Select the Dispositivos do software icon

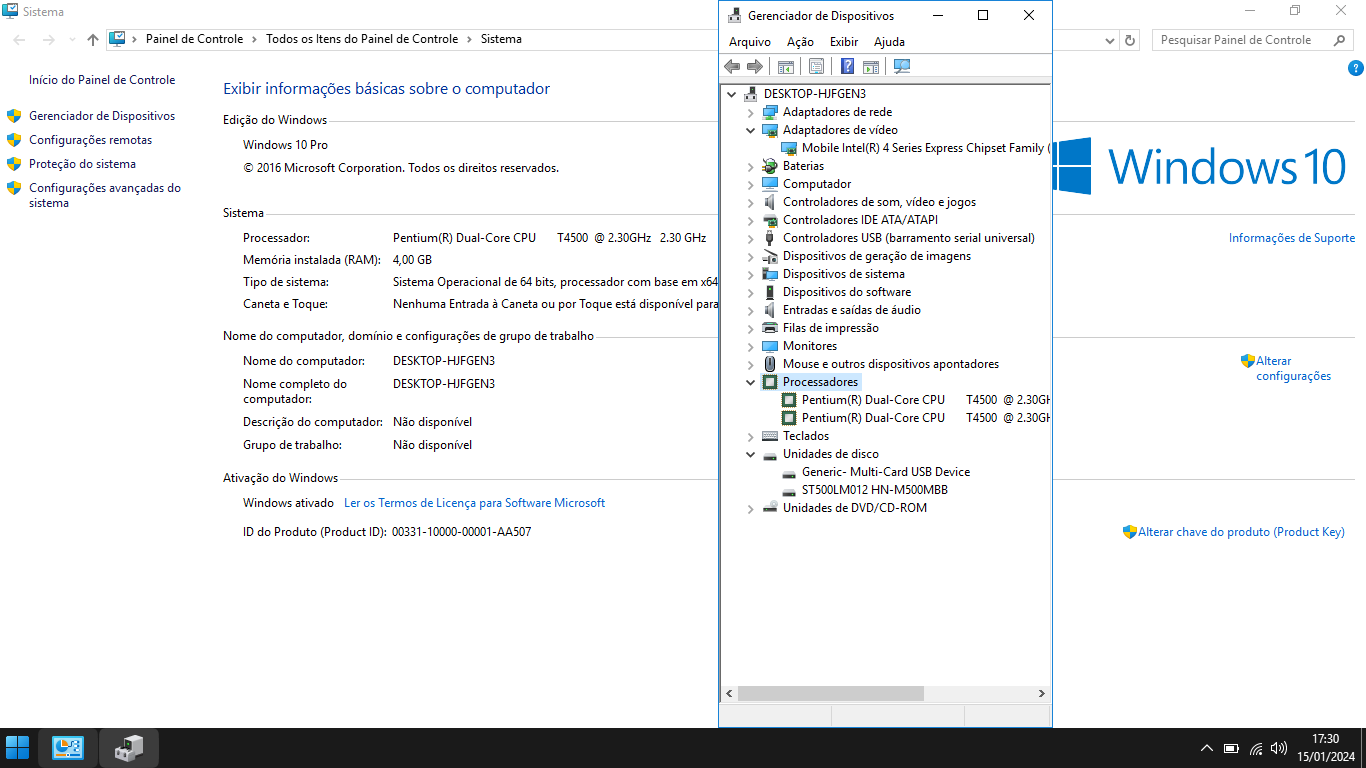pos(770,292)
